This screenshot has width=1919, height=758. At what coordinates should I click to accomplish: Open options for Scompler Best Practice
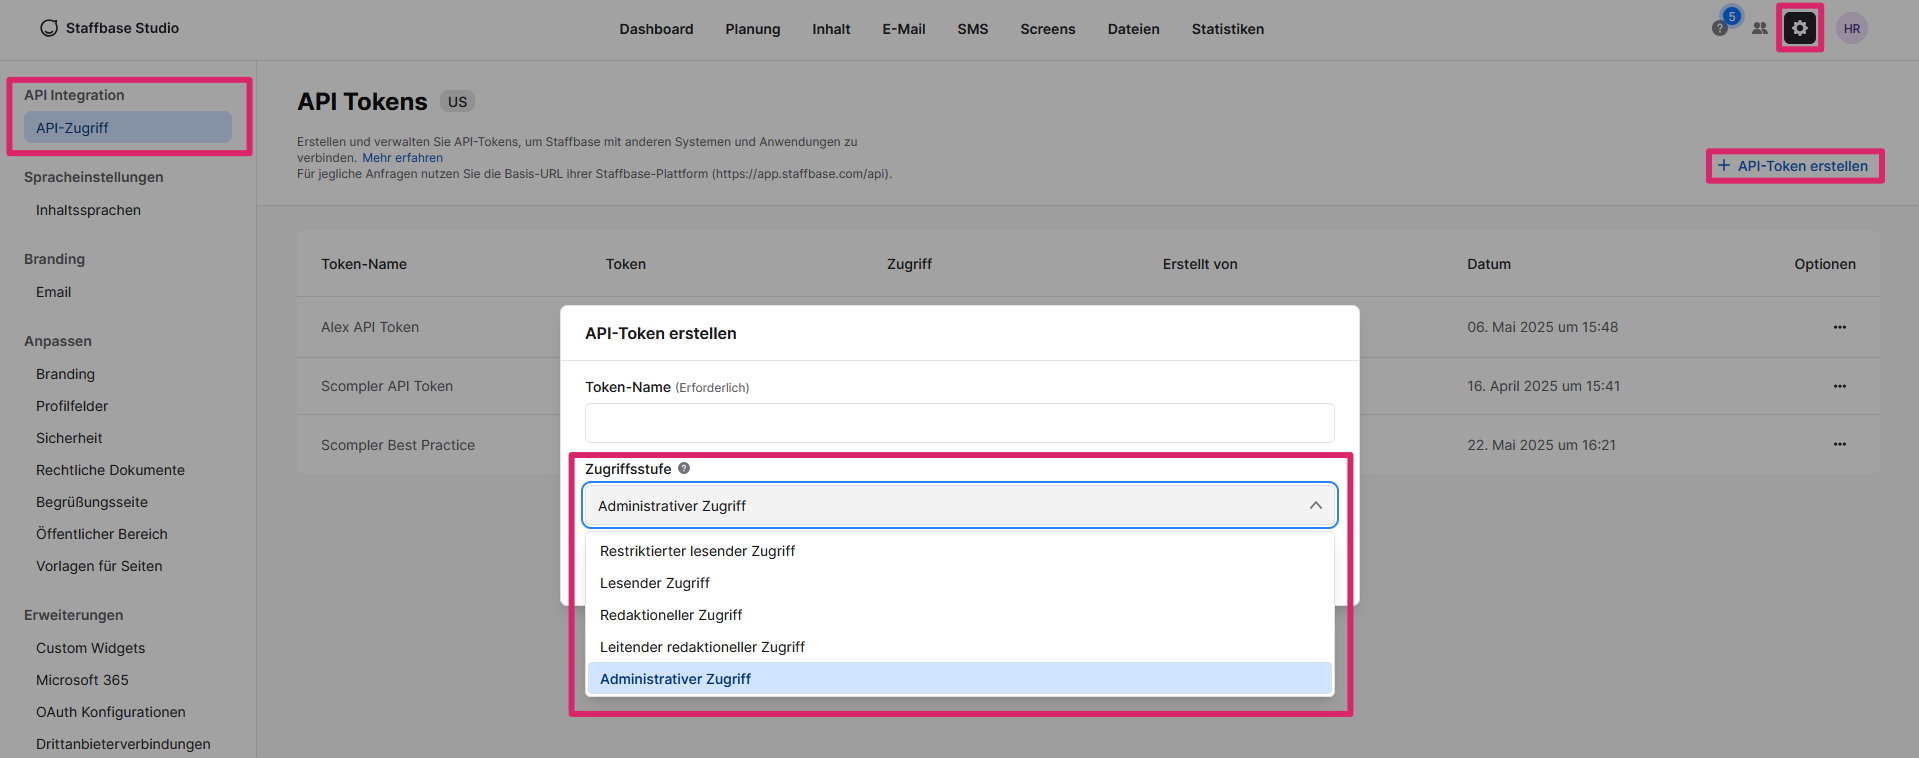point(1839,444)
